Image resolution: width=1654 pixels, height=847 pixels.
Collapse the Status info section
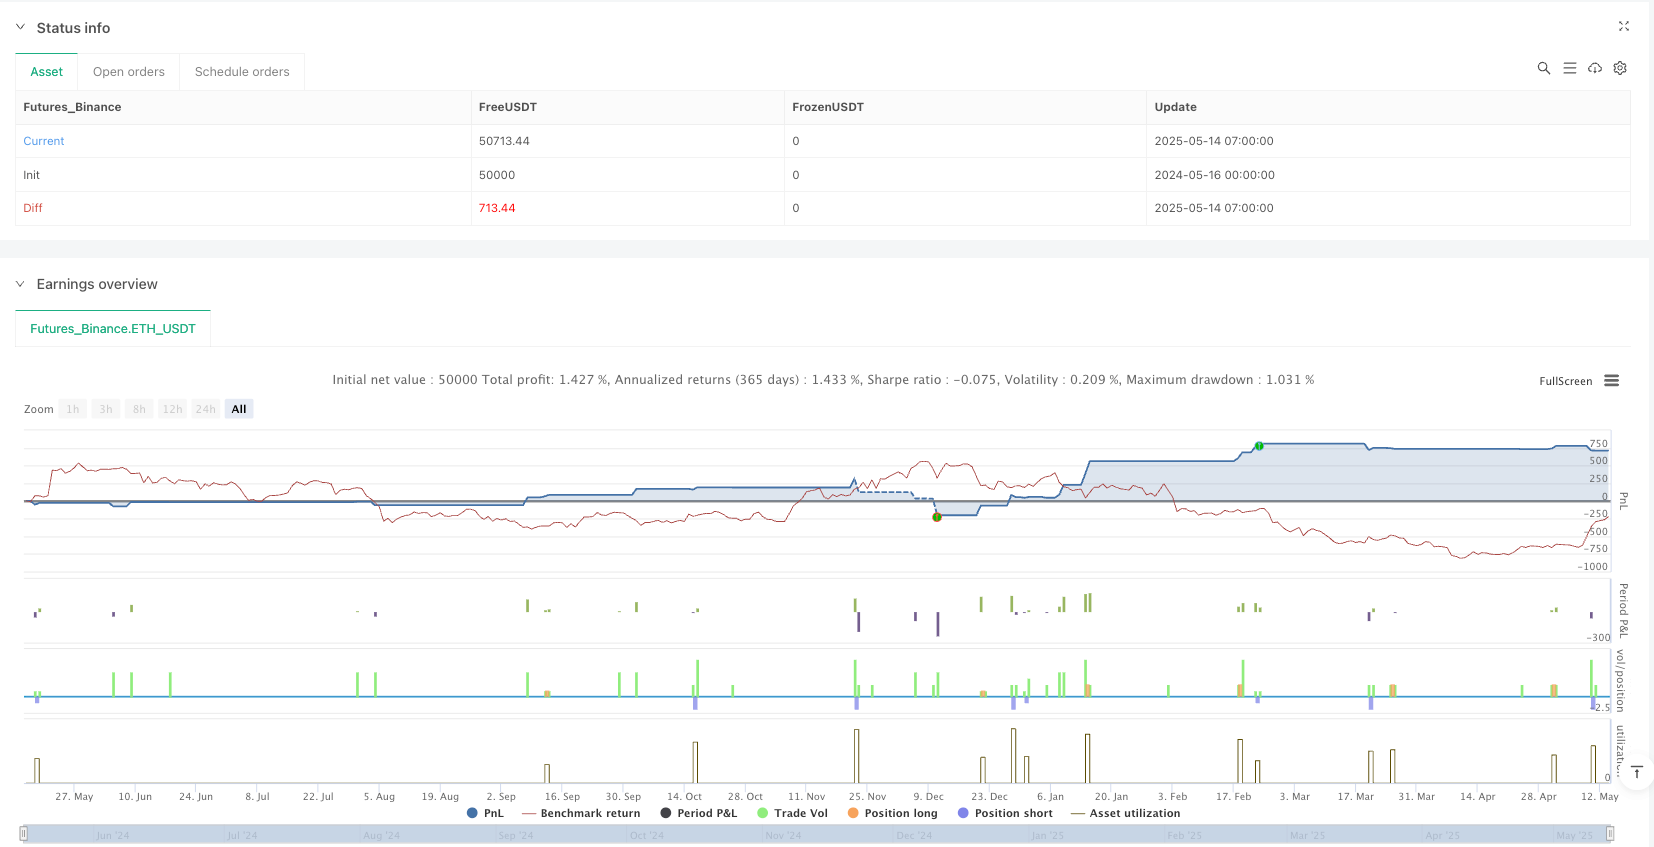20,28
